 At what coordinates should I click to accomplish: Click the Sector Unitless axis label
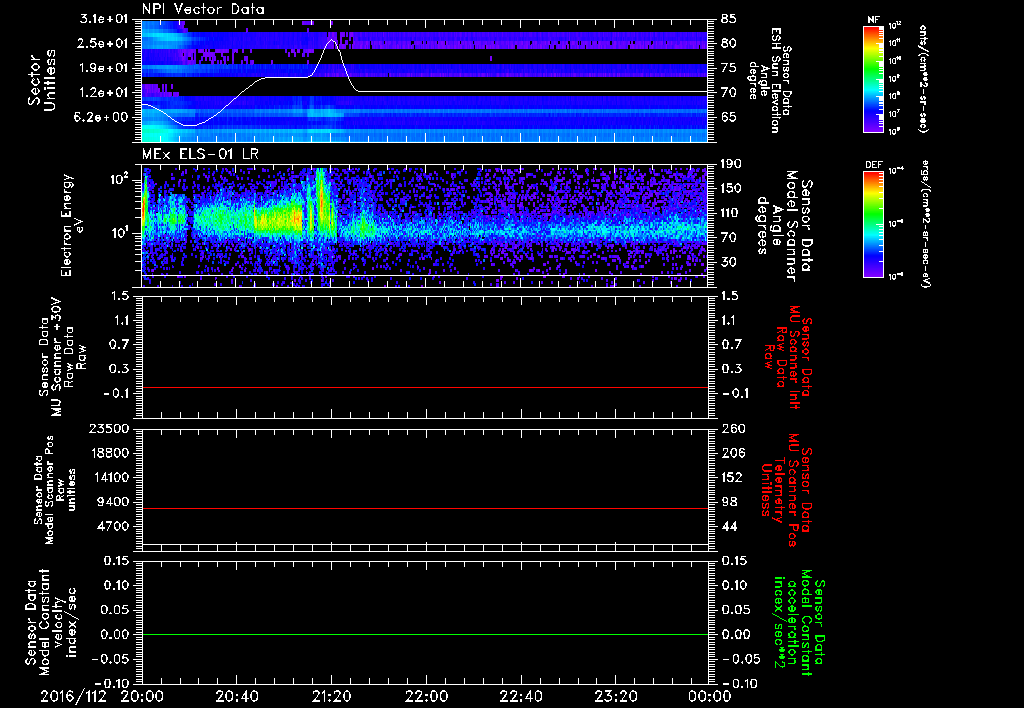click(x=42, y=80)
